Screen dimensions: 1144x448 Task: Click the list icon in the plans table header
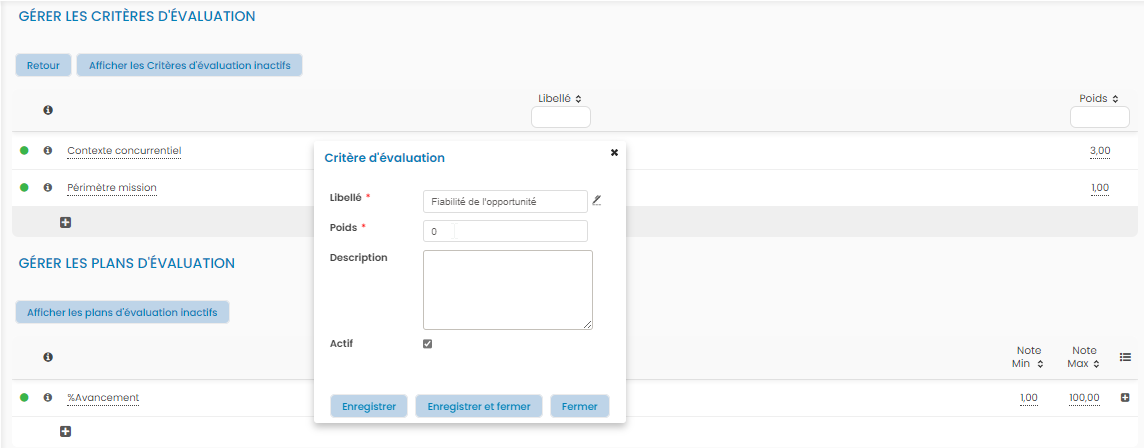click(1125, 357)
